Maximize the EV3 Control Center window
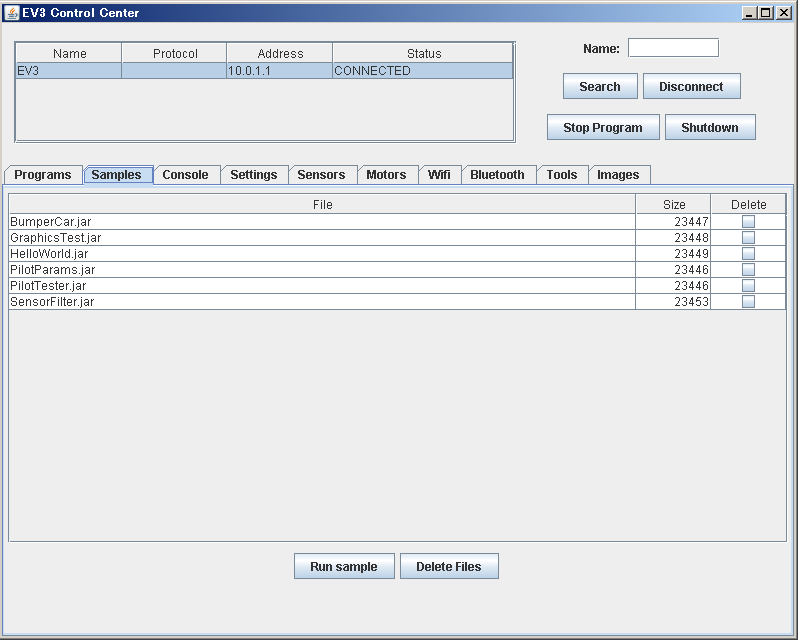The width and height of the screenshot is (798, 640). click(766, 13)
